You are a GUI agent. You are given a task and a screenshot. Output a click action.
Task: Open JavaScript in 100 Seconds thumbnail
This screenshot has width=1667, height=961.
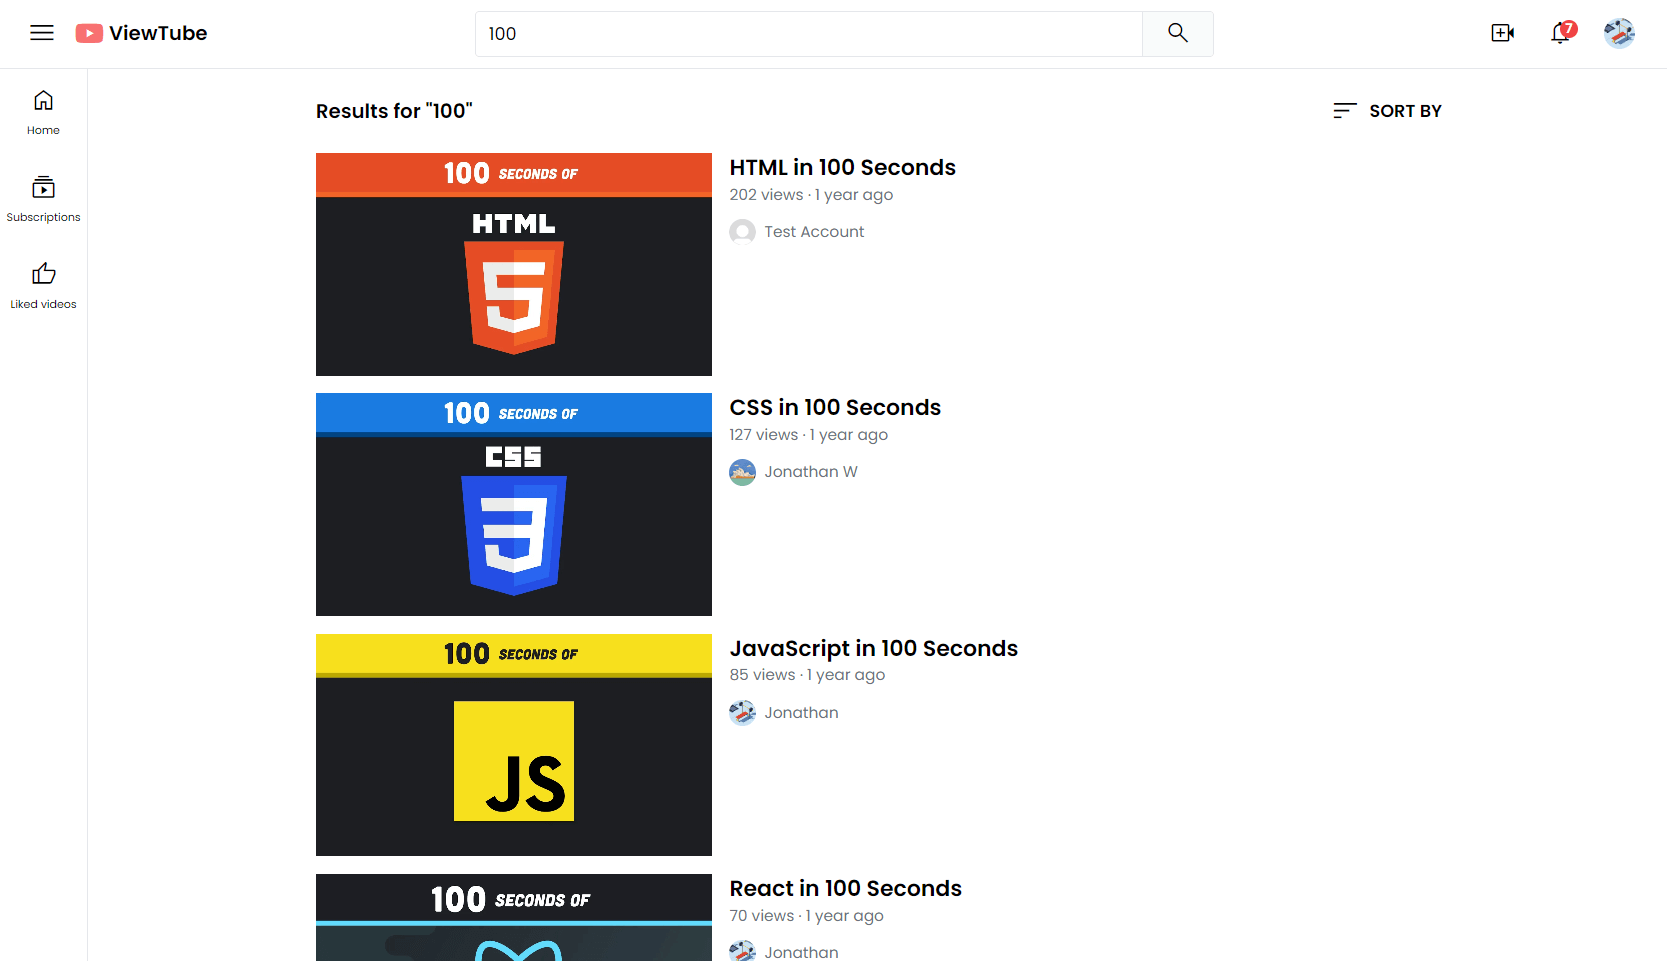(x=514, y=745)
